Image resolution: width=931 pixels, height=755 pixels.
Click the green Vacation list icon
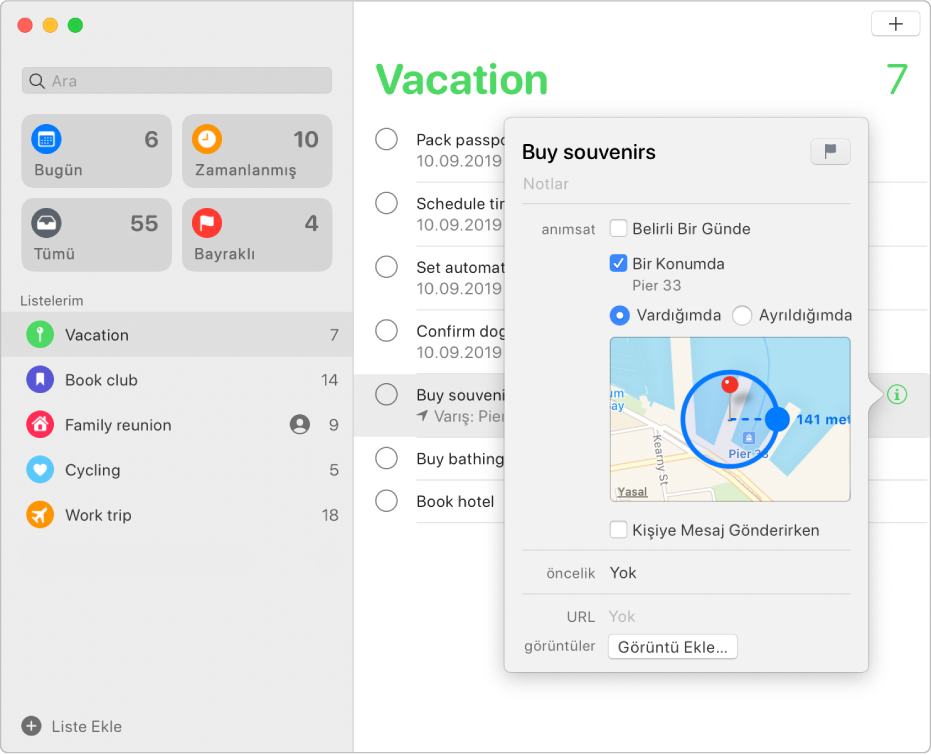click(40, 335)
